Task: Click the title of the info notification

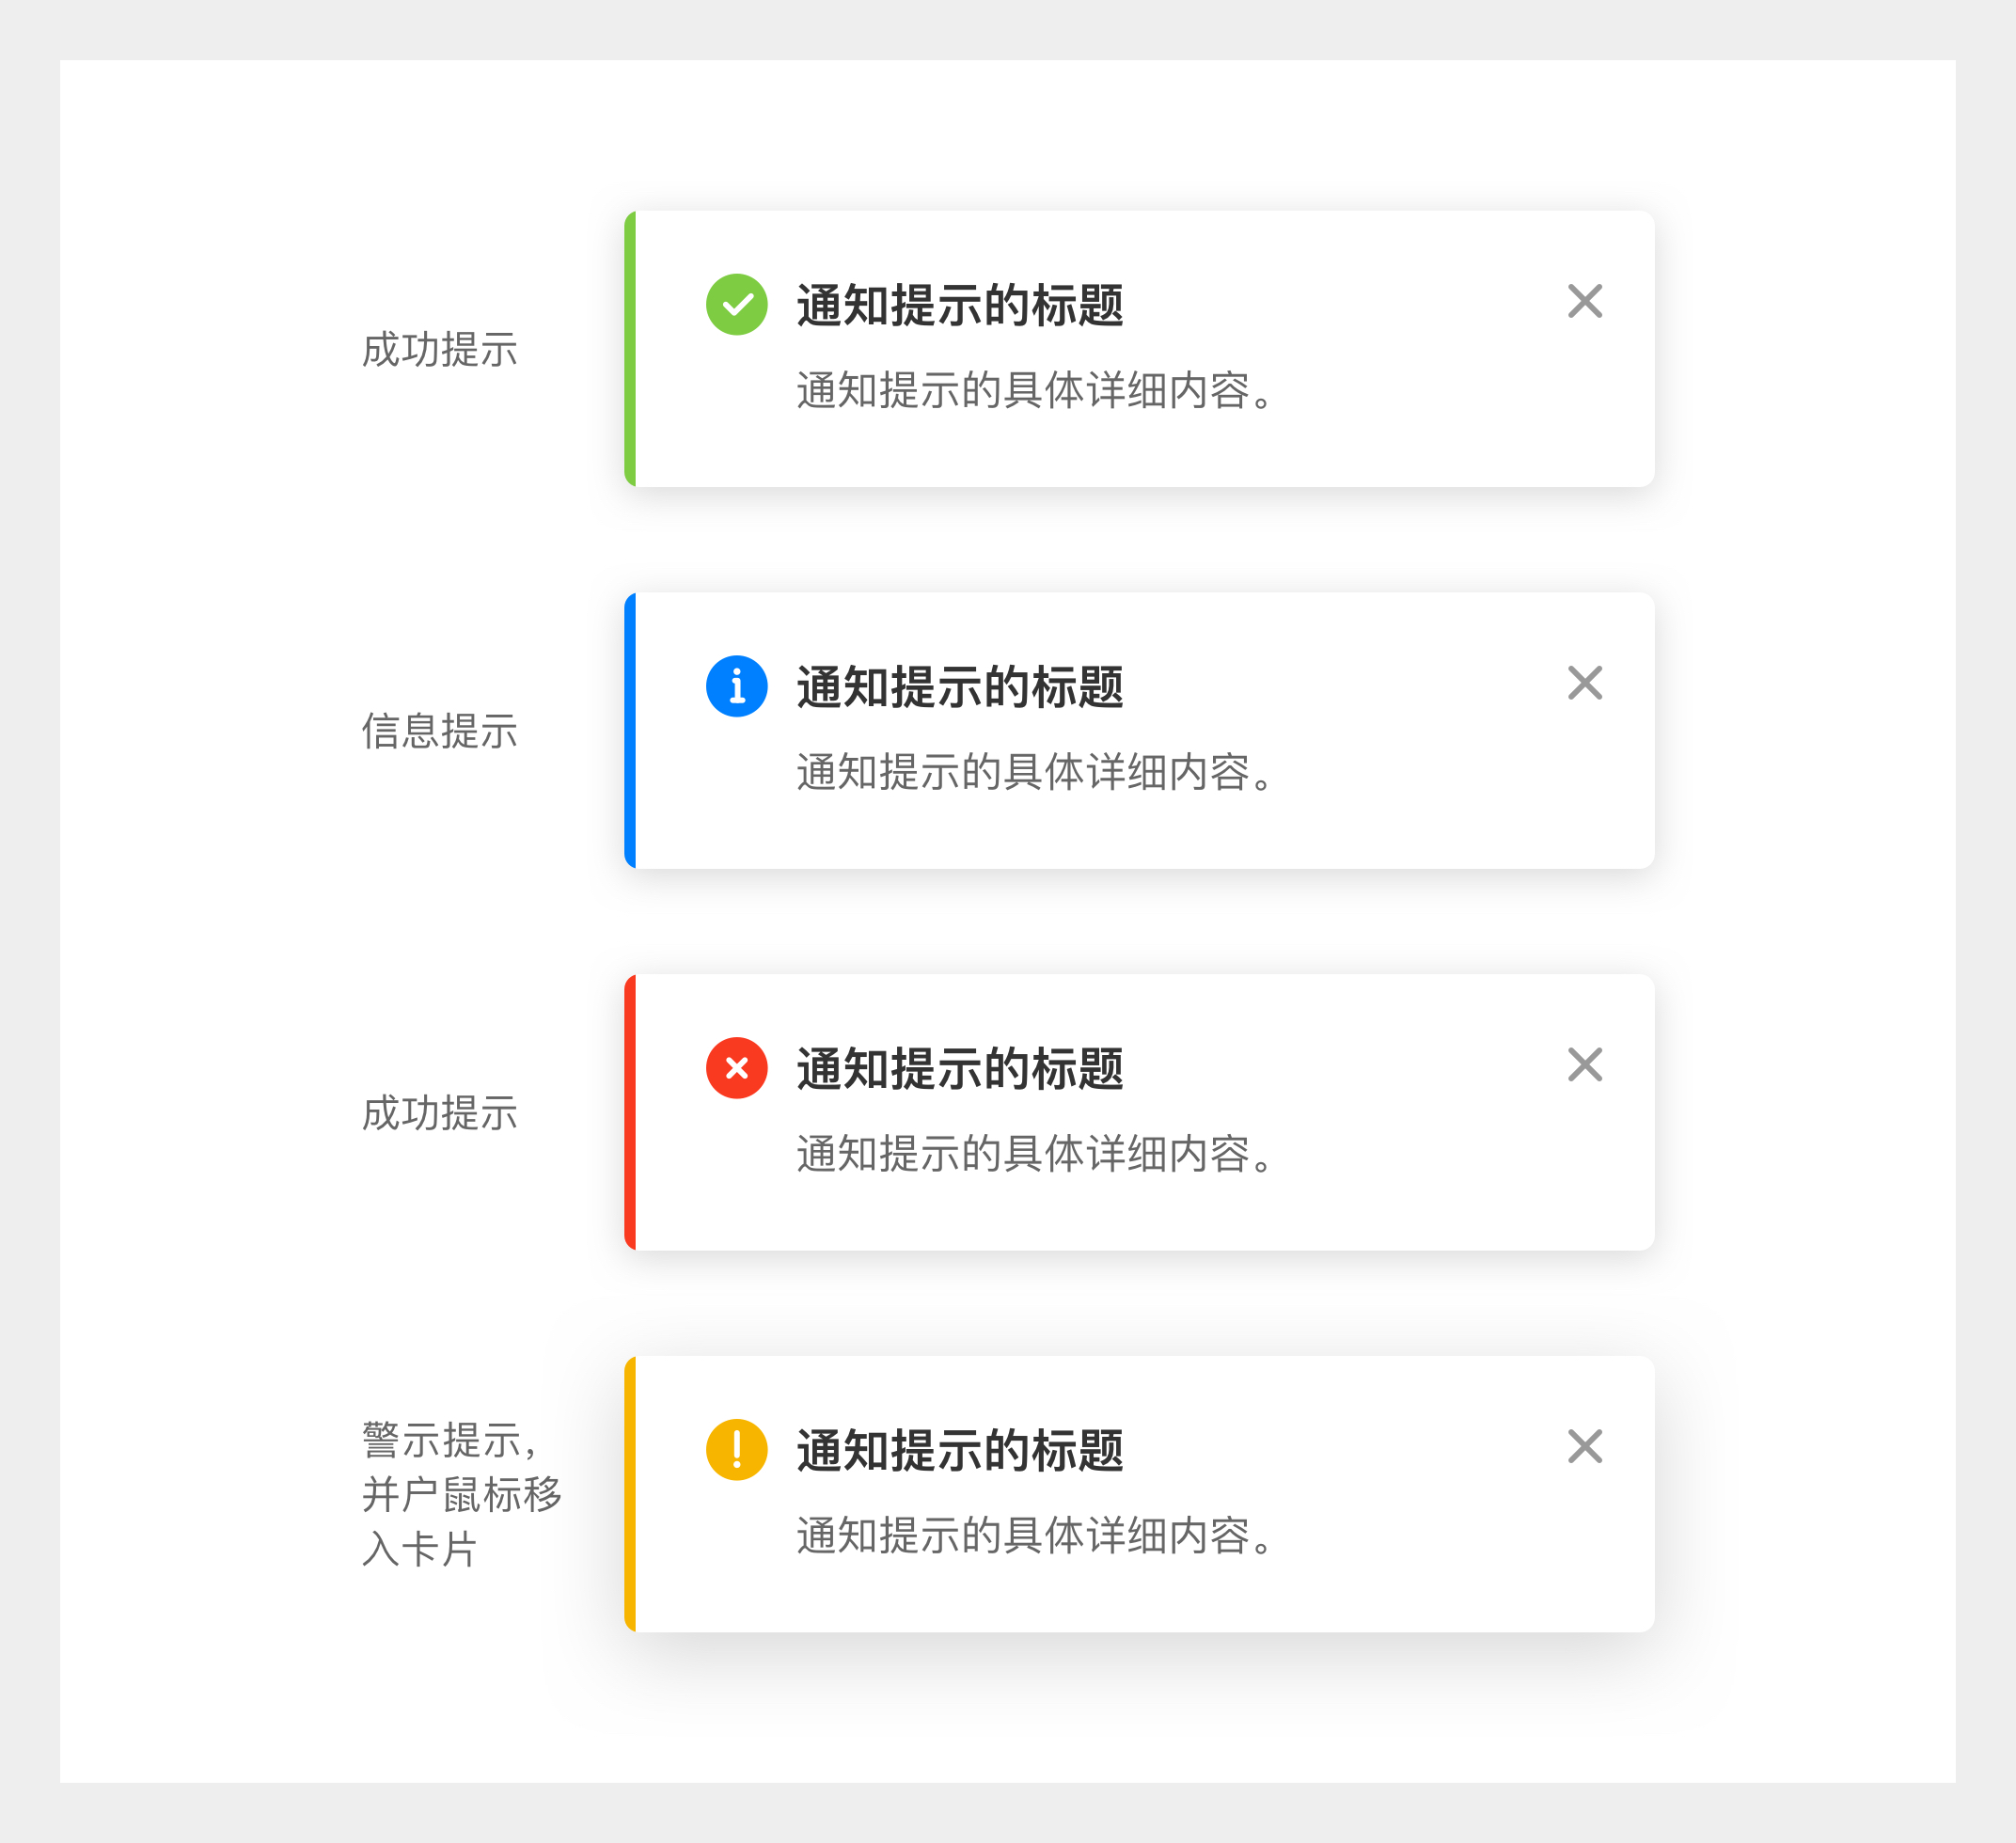Action: (x=959, y=687)
